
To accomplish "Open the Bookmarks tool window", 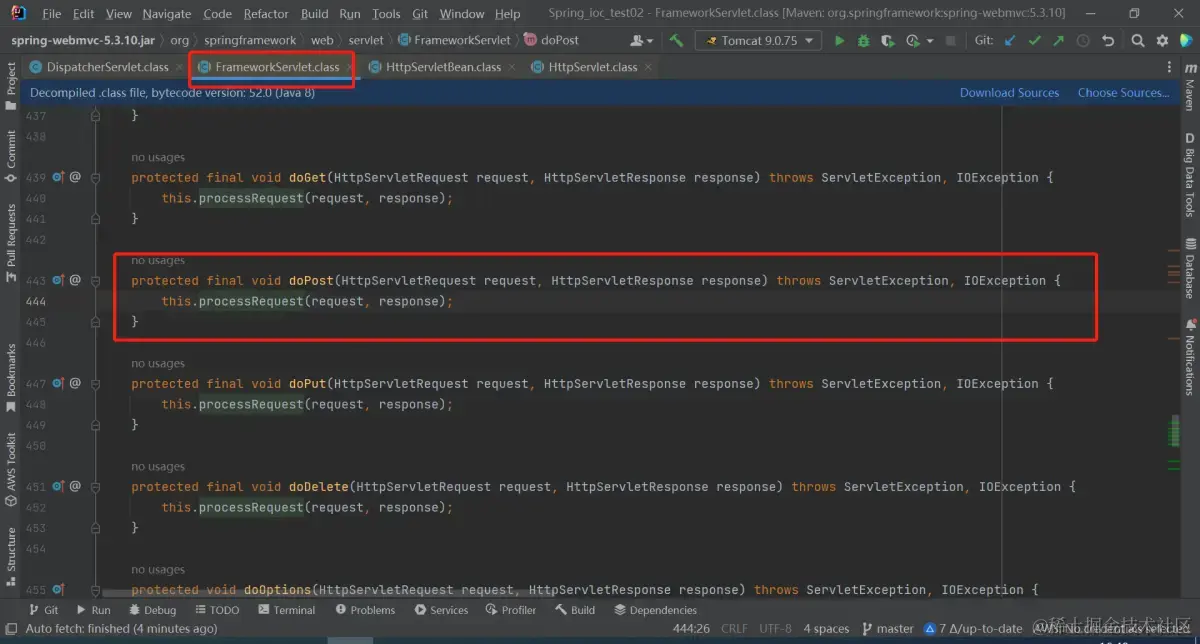I will click(x=11, y=376).
